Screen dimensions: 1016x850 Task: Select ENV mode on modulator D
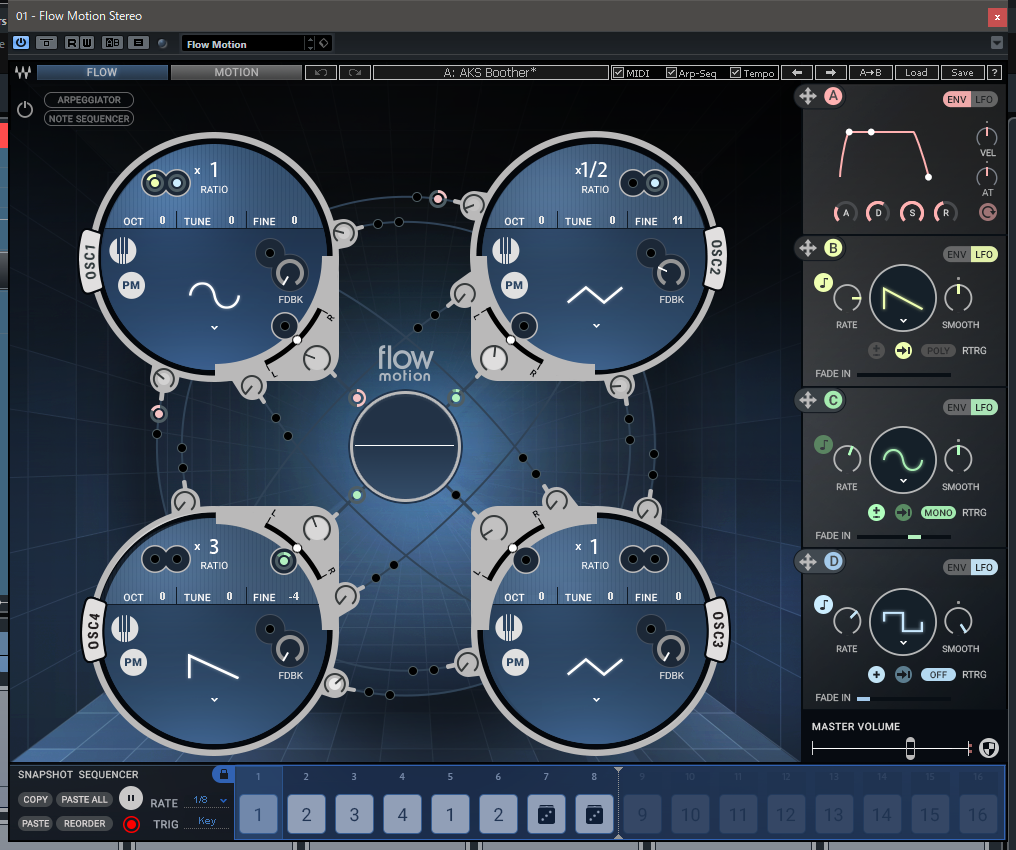(x=956, y=568)
